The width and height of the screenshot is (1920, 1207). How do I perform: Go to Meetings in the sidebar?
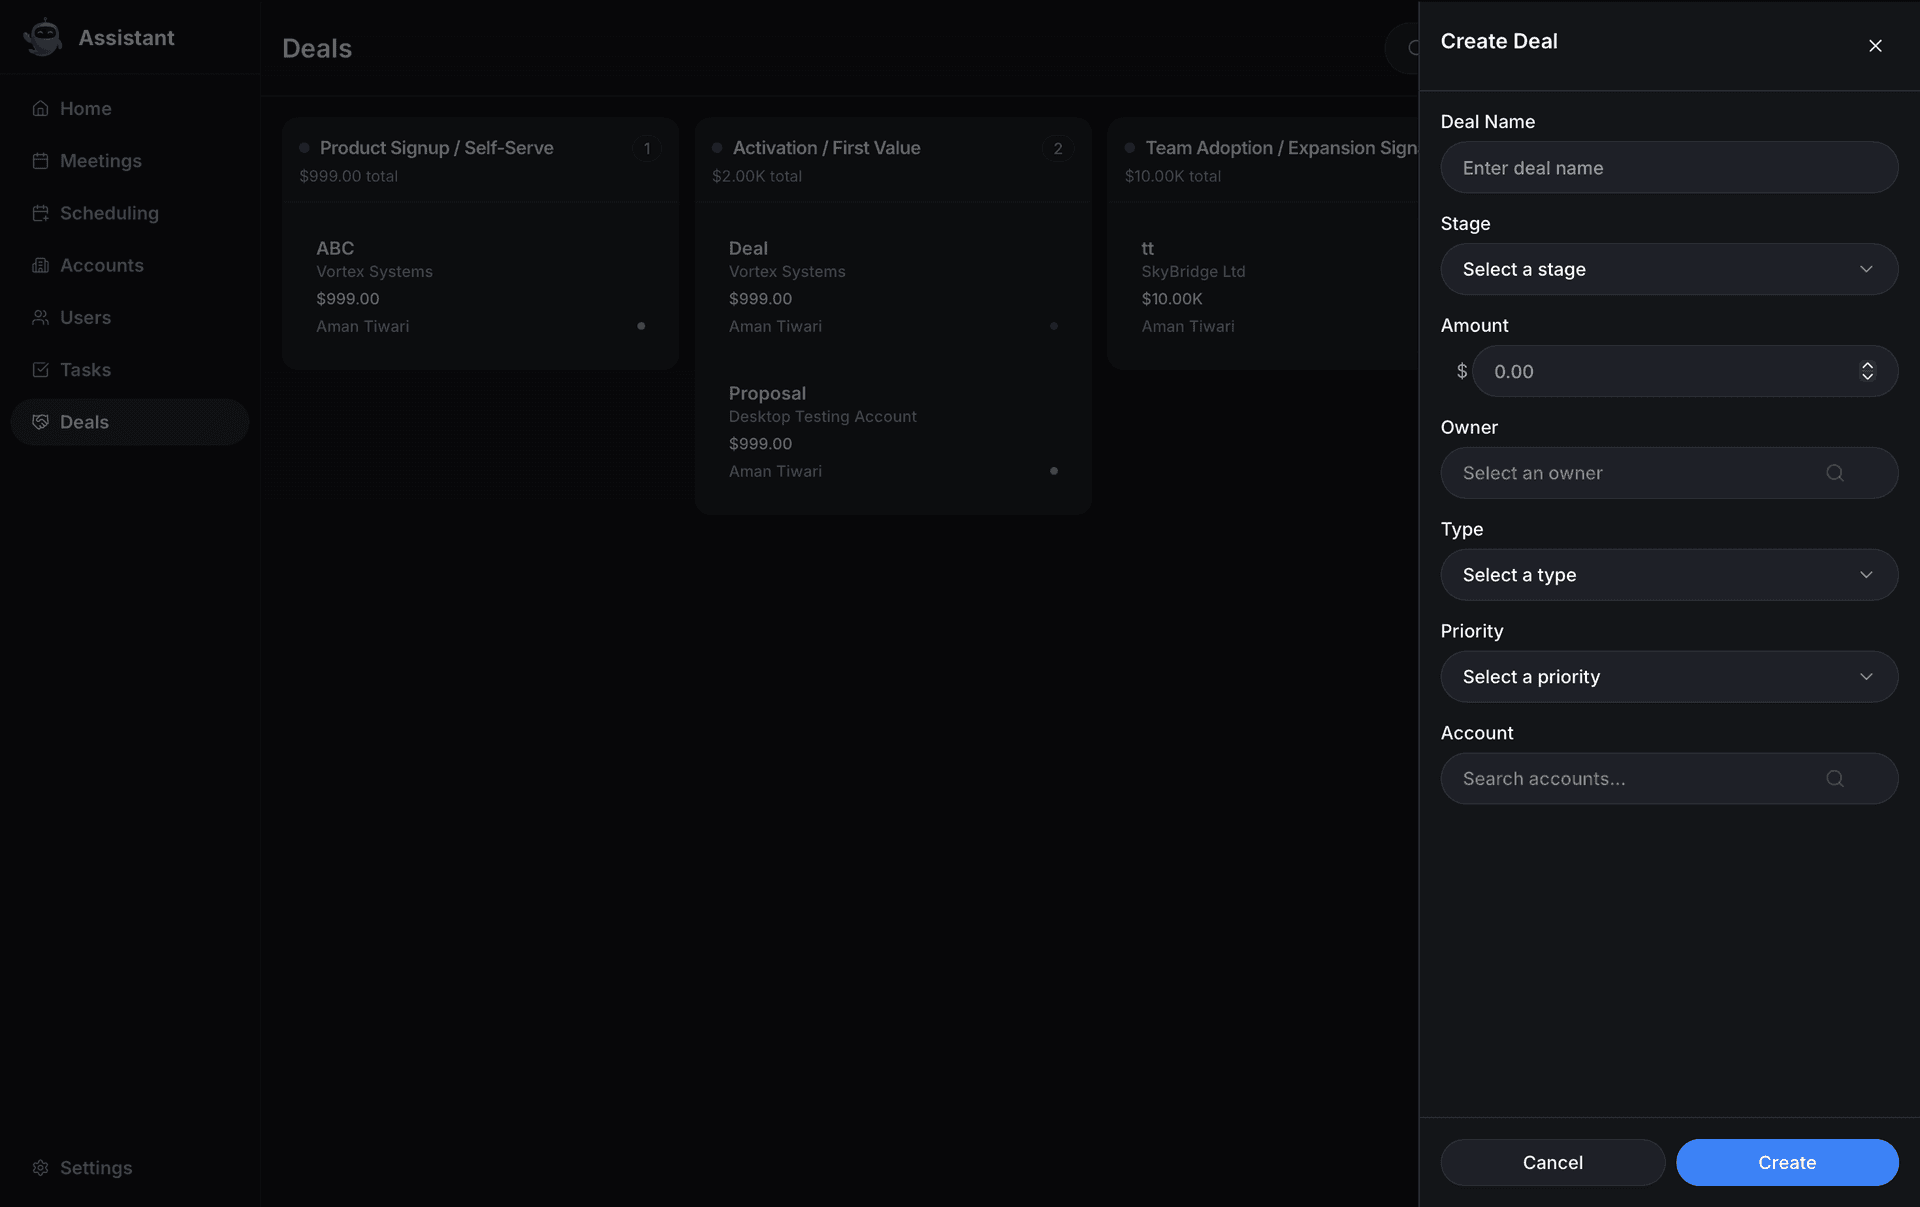[x=130, y=160]
